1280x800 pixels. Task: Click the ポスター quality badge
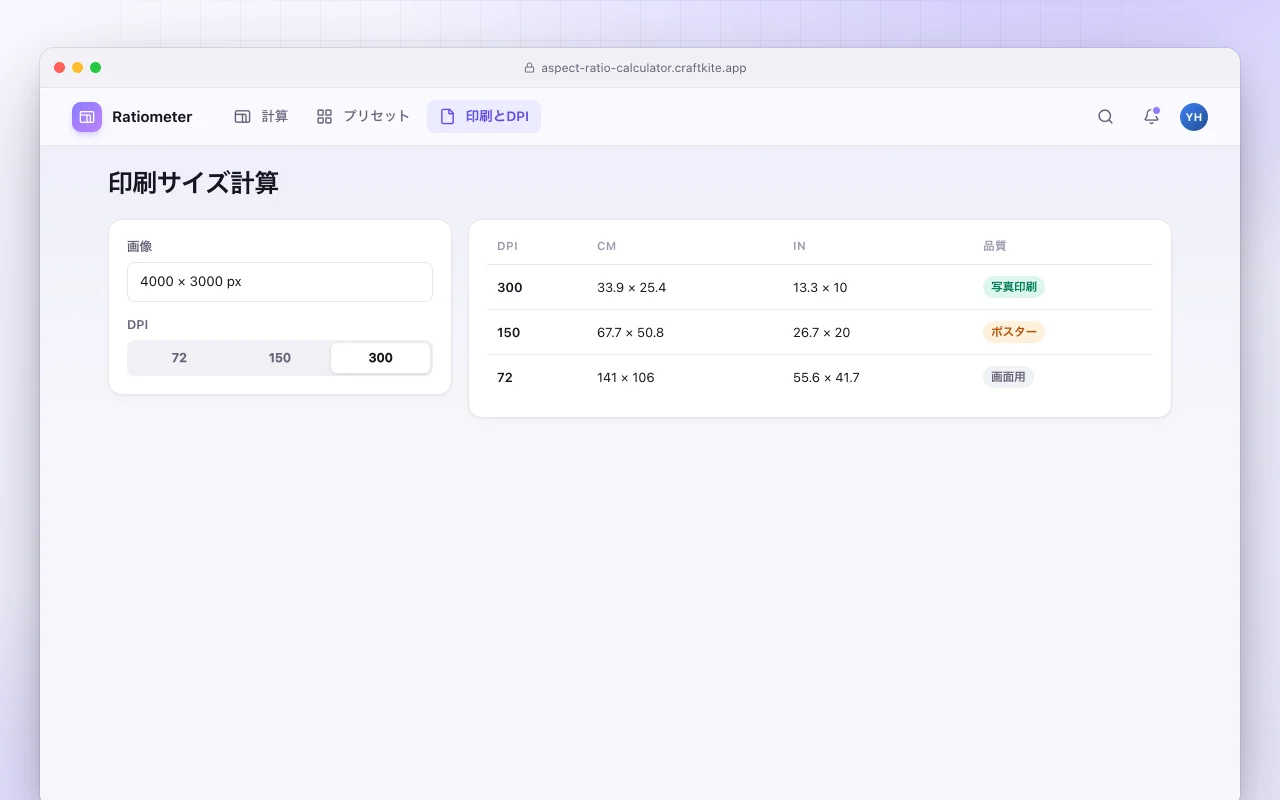1014,332
